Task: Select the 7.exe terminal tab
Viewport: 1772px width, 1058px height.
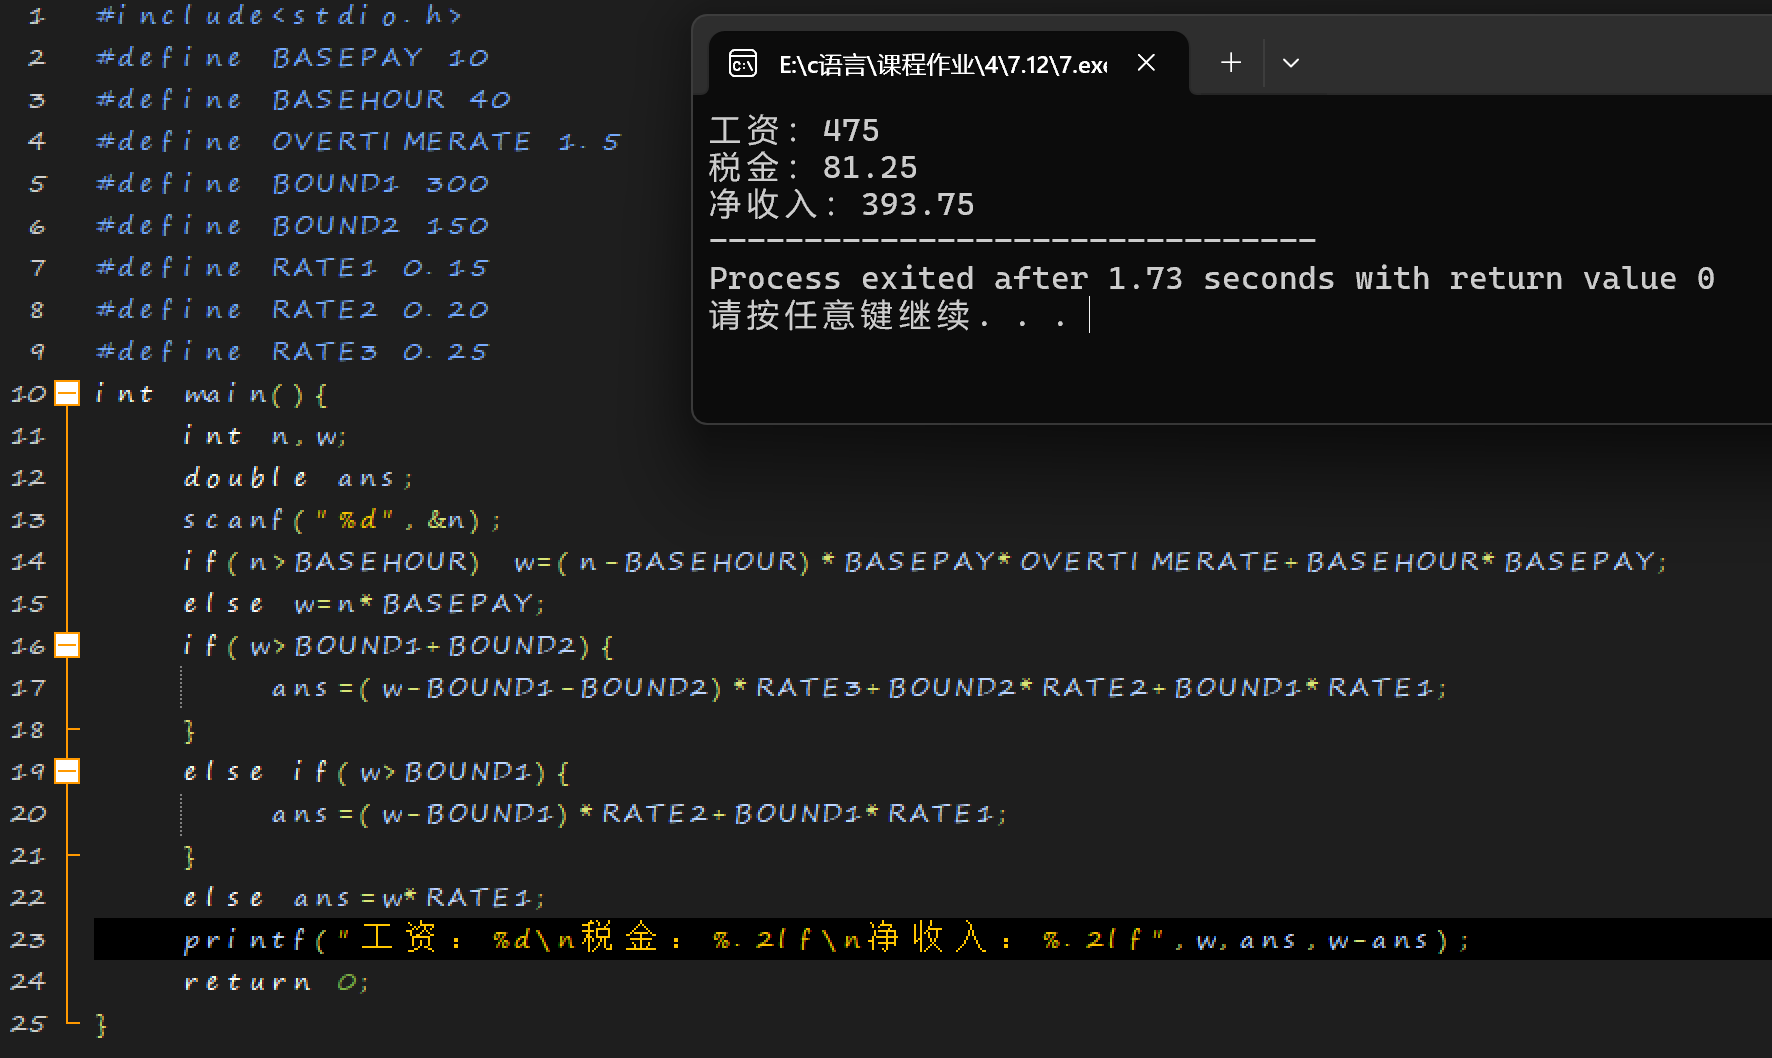Action: click(x=948, y=64)
